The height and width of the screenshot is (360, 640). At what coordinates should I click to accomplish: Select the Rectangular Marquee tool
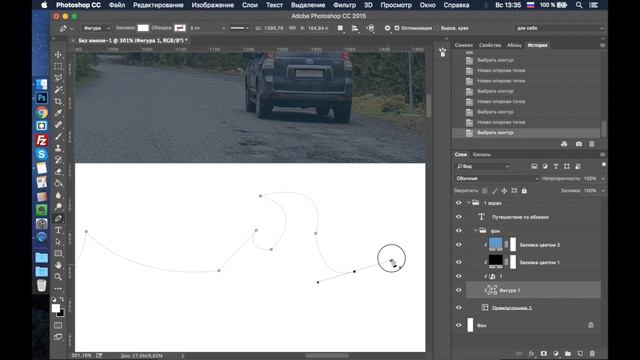pyautogui.click(x=58, y=66)
